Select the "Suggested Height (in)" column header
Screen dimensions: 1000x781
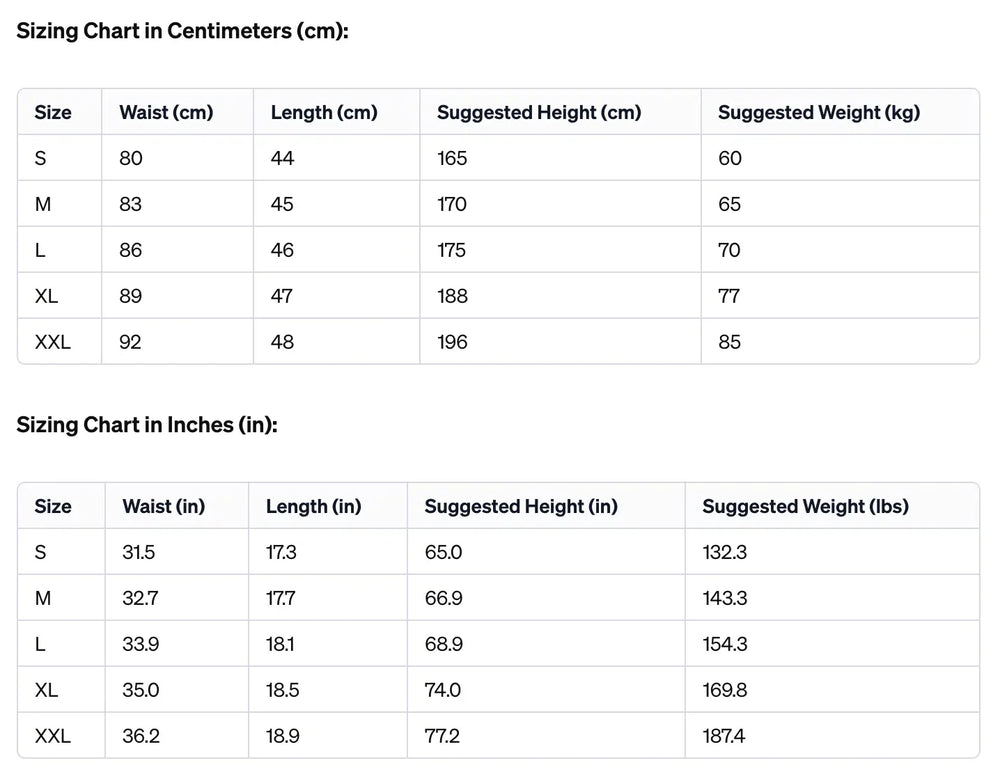(521, 507)
